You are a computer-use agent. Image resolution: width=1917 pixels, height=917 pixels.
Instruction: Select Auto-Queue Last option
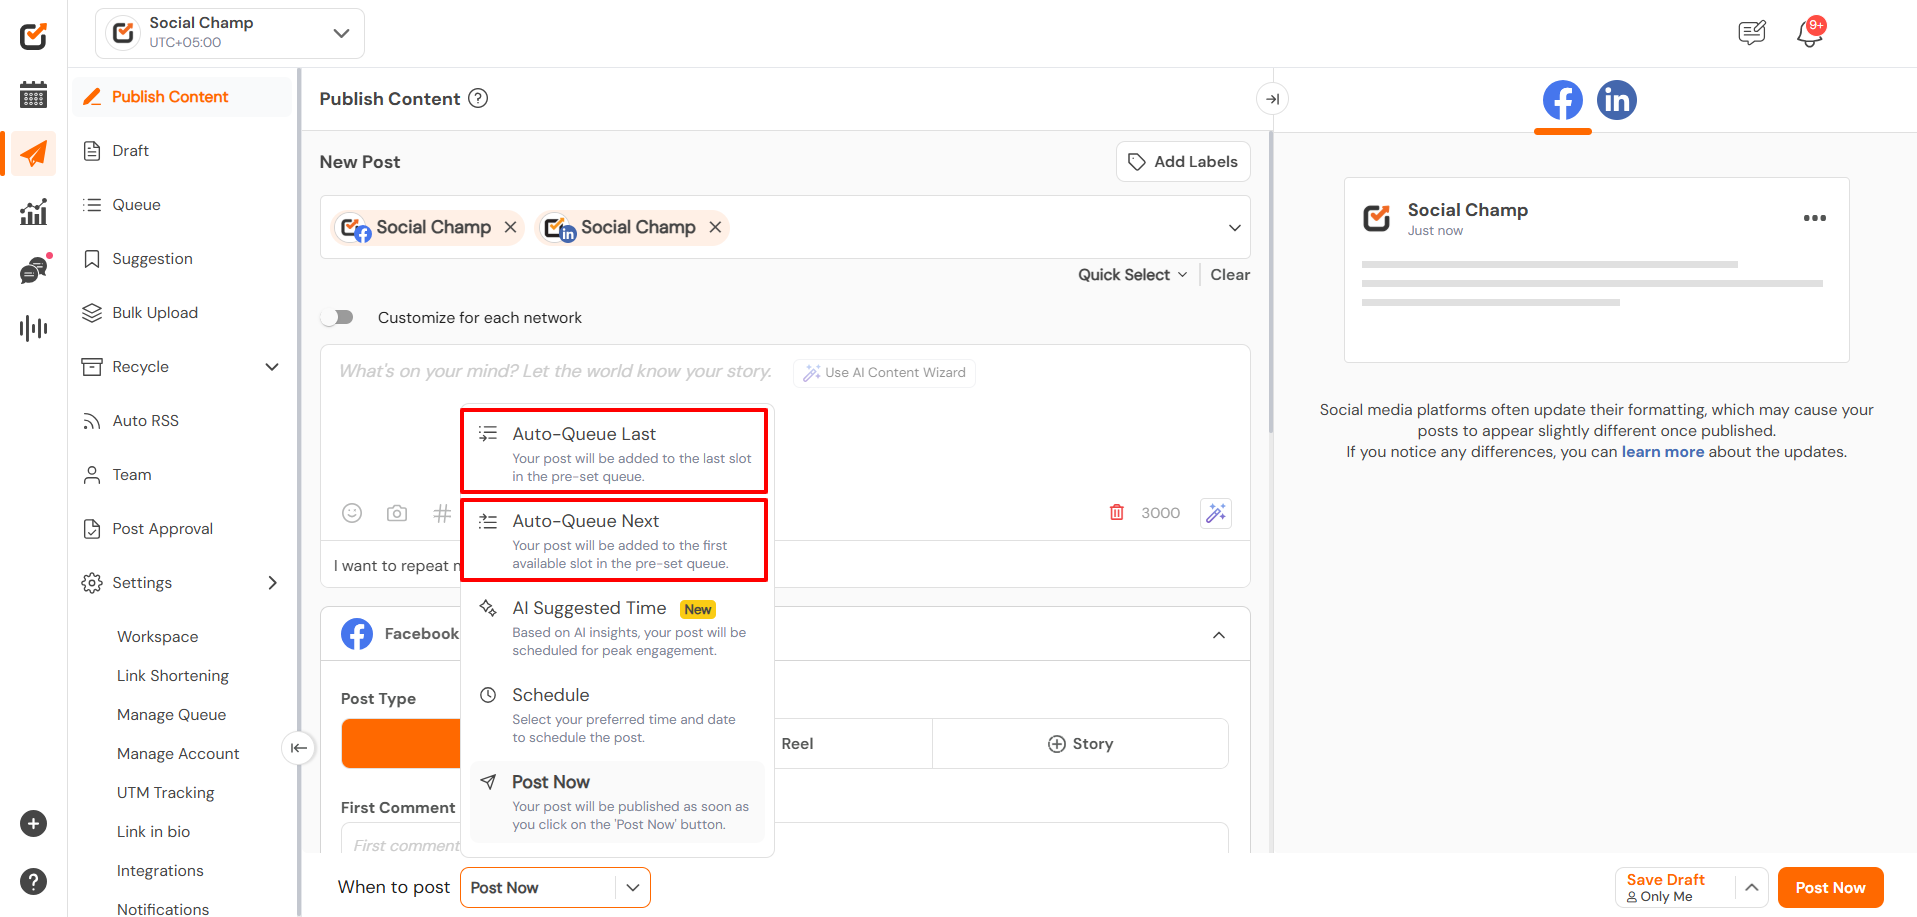(614, 451)
